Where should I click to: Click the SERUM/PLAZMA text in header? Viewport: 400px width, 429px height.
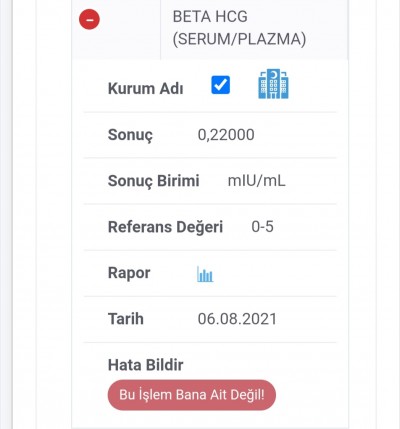[x=239, y=39]
